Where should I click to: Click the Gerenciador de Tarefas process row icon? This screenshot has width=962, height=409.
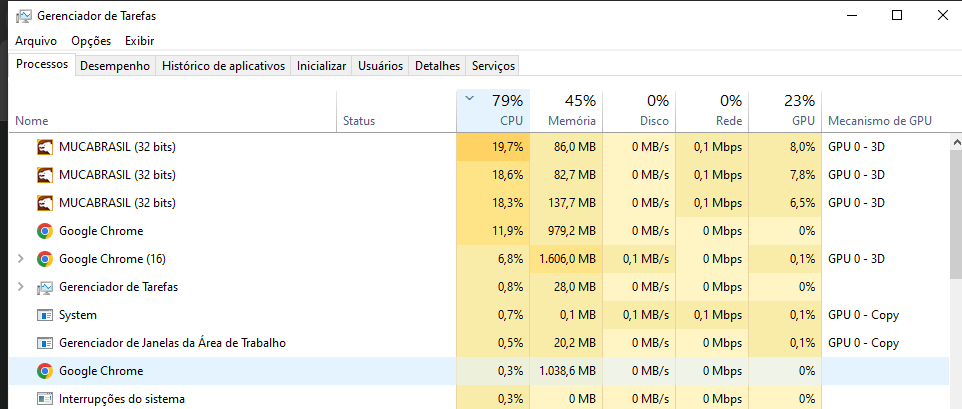point(45,287)
